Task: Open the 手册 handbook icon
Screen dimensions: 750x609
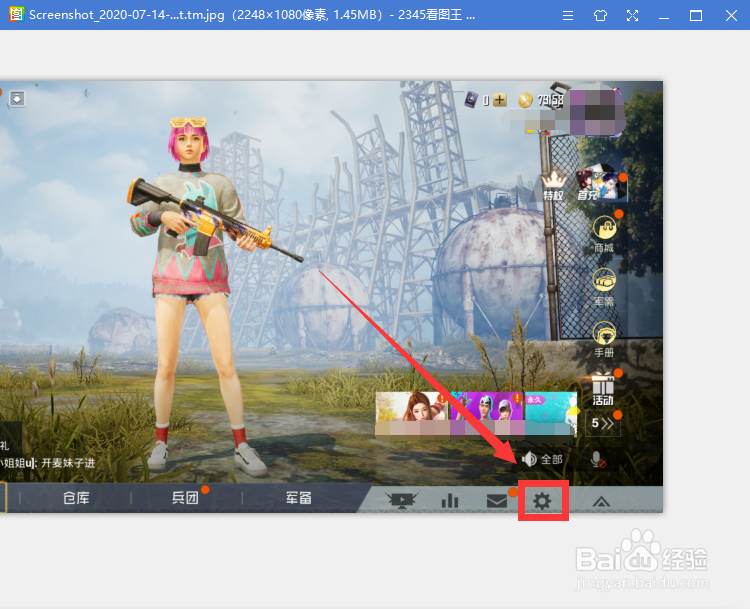Action: point(604,339)
